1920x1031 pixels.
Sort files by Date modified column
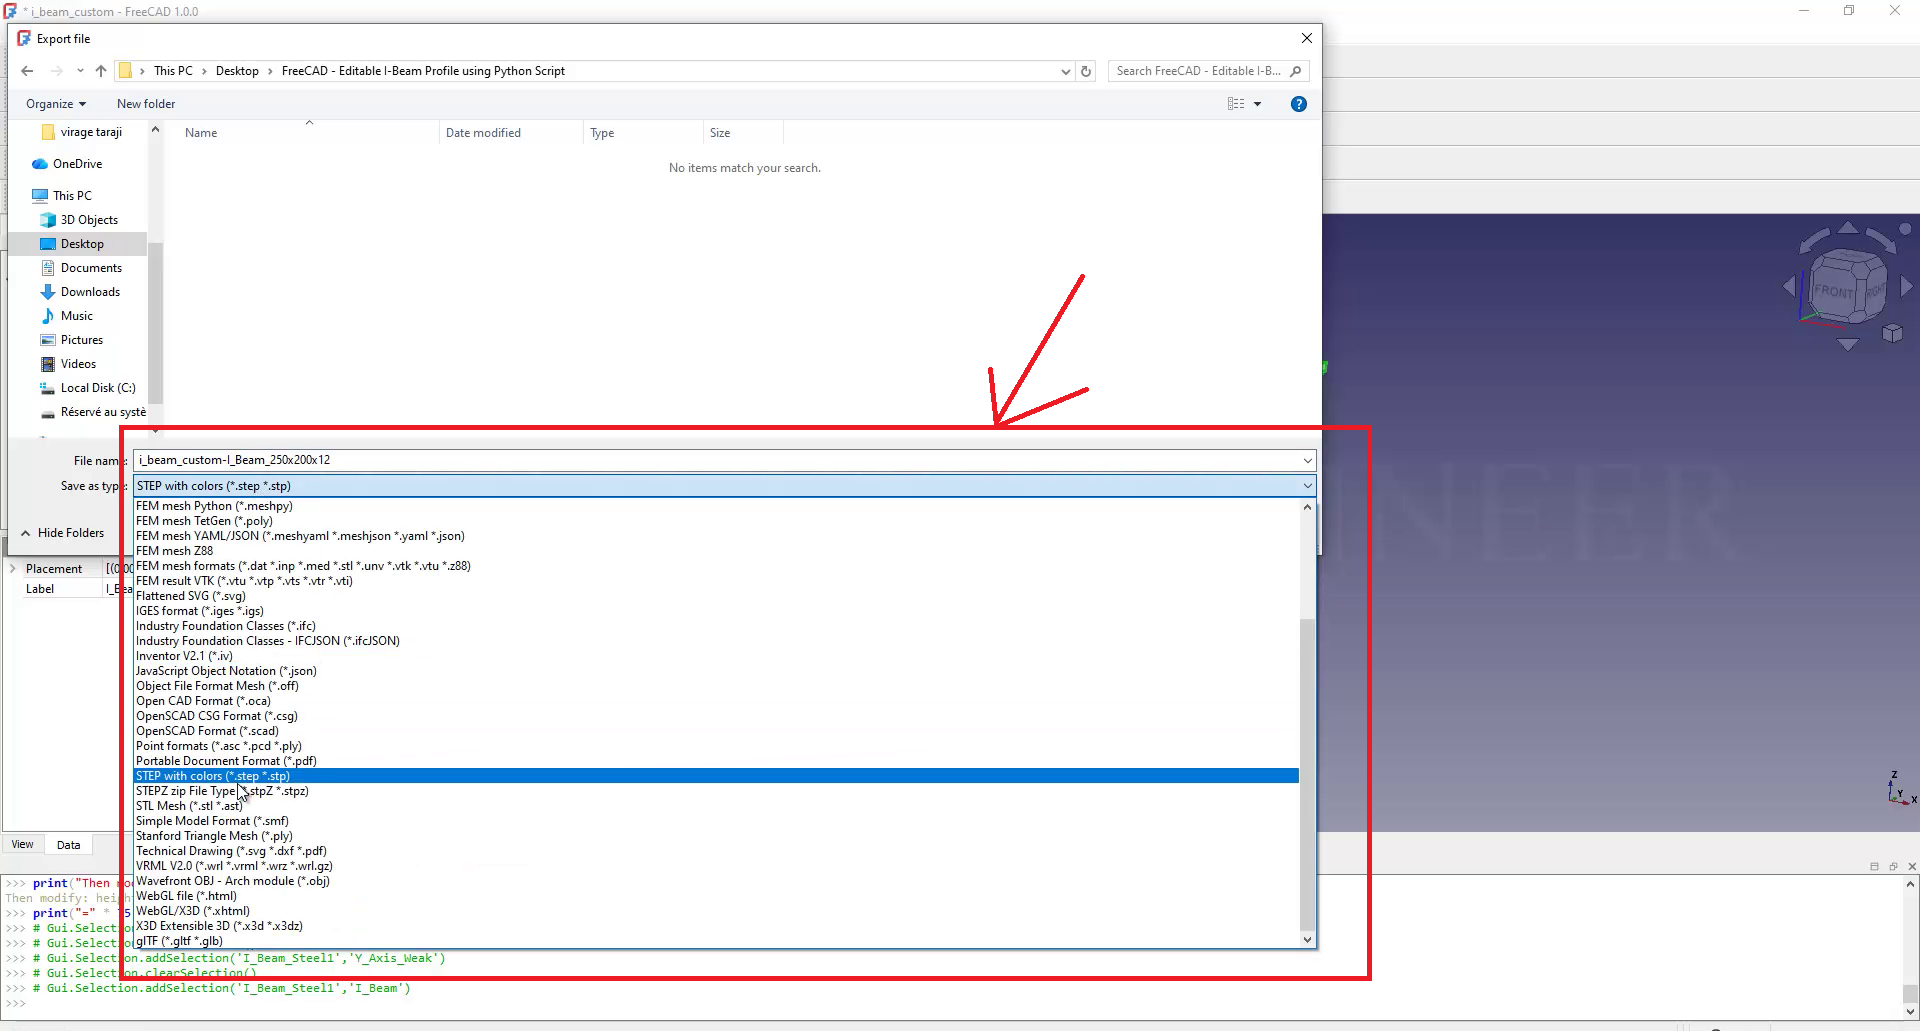click(483, 133)
